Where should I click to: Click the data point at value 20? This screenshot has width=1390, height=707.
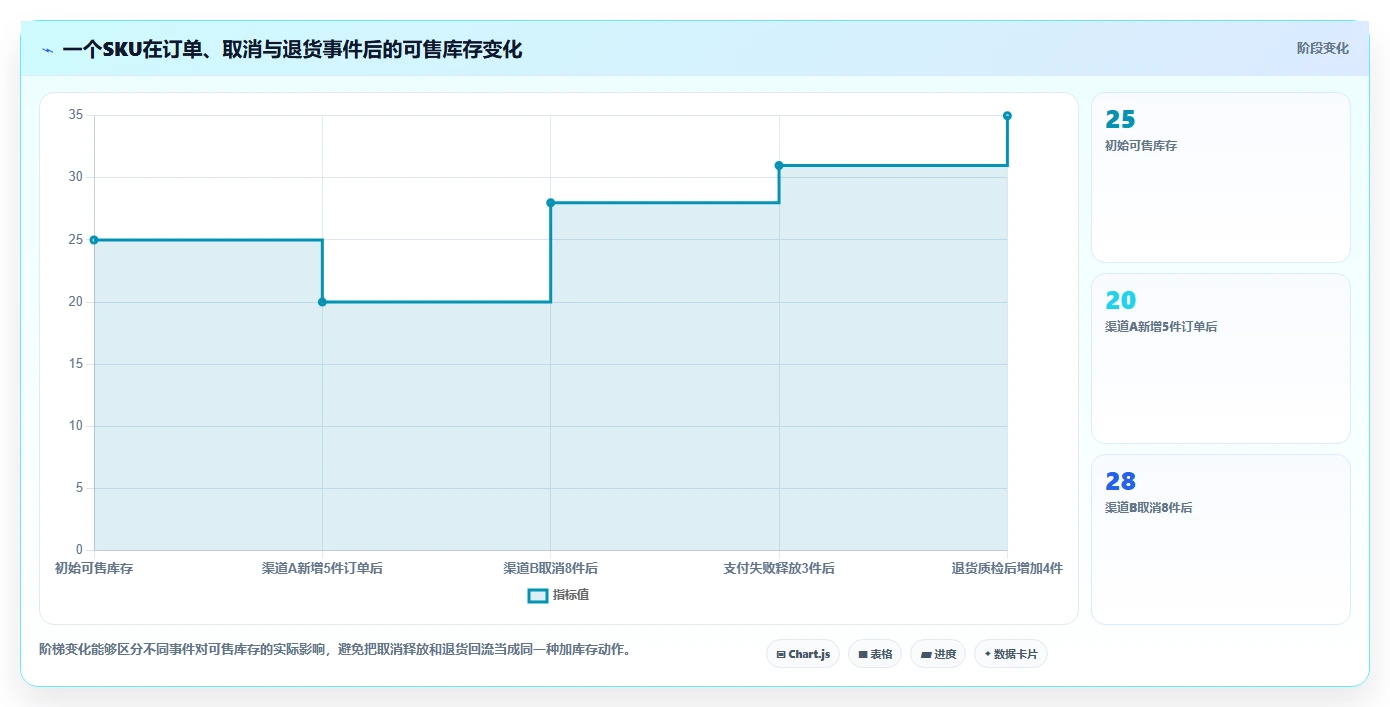(x=322, y=302)
